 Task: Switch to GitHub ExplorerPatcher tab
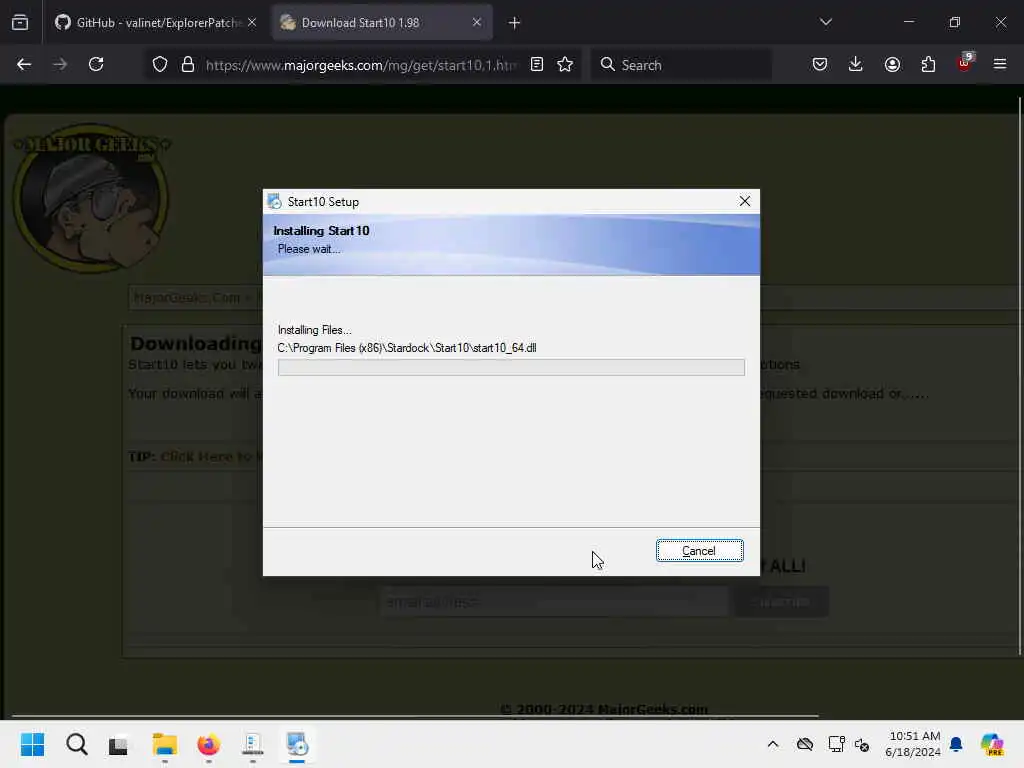click(x=156, y=23)
